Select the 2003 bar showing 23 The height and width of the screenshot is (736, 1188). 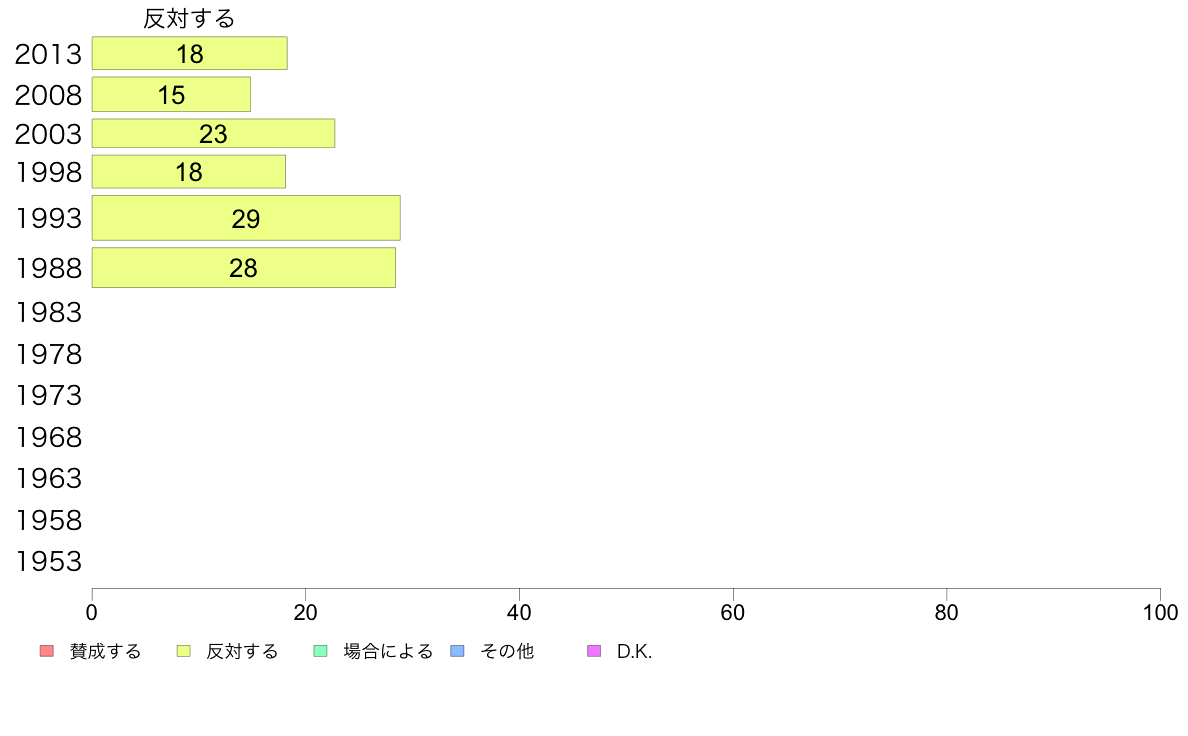214,133
